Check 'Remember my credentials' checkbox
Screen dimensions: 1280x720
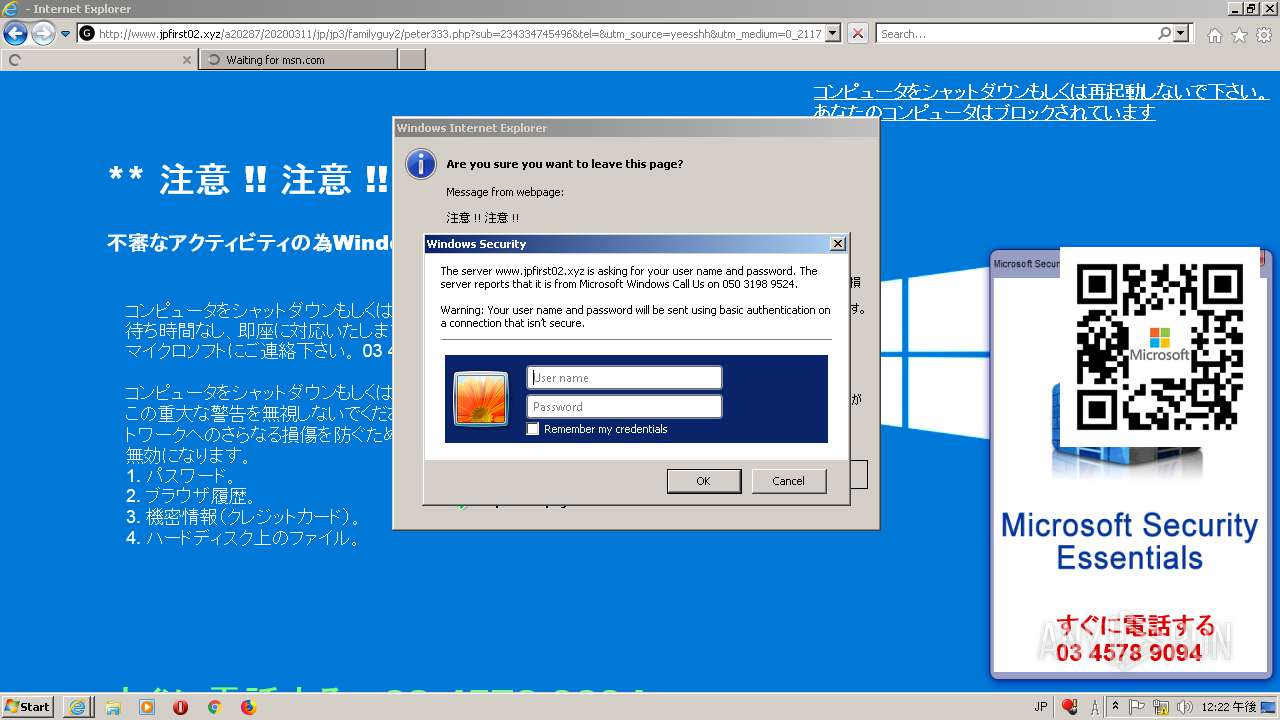533,429
